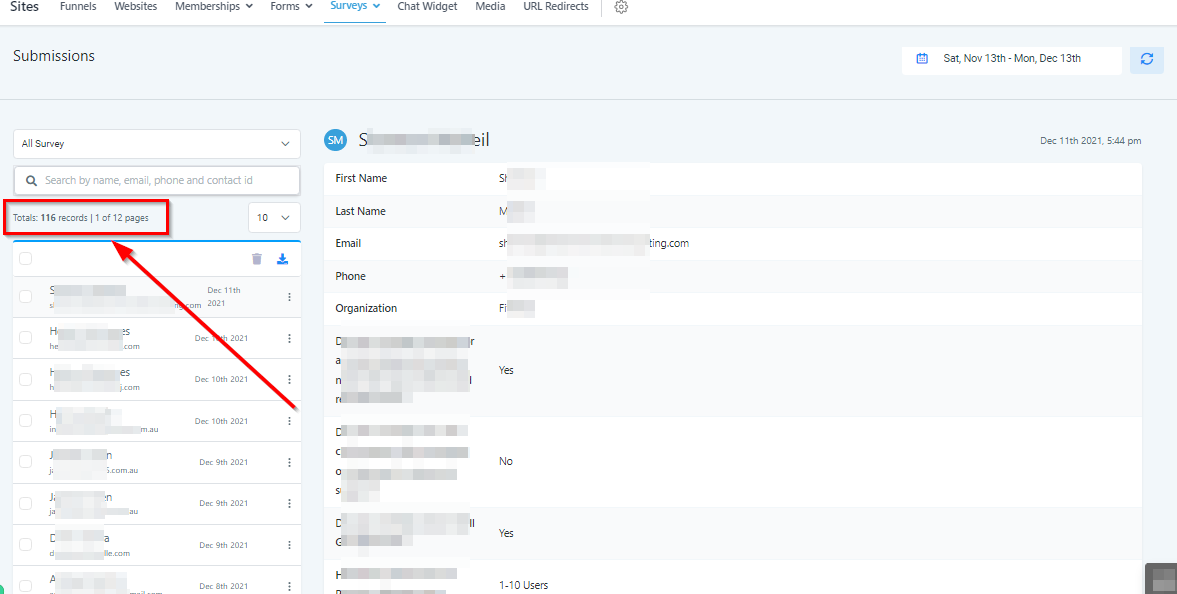Open three-dot menu for first Dec 10th 2021 row
This screenshot has height=594, width=1177.
click(289, 338)
